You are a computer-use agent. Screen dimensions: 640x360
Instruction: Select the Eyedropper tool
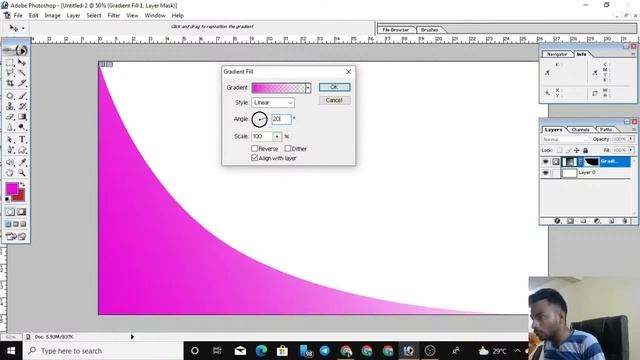point(22,162)
